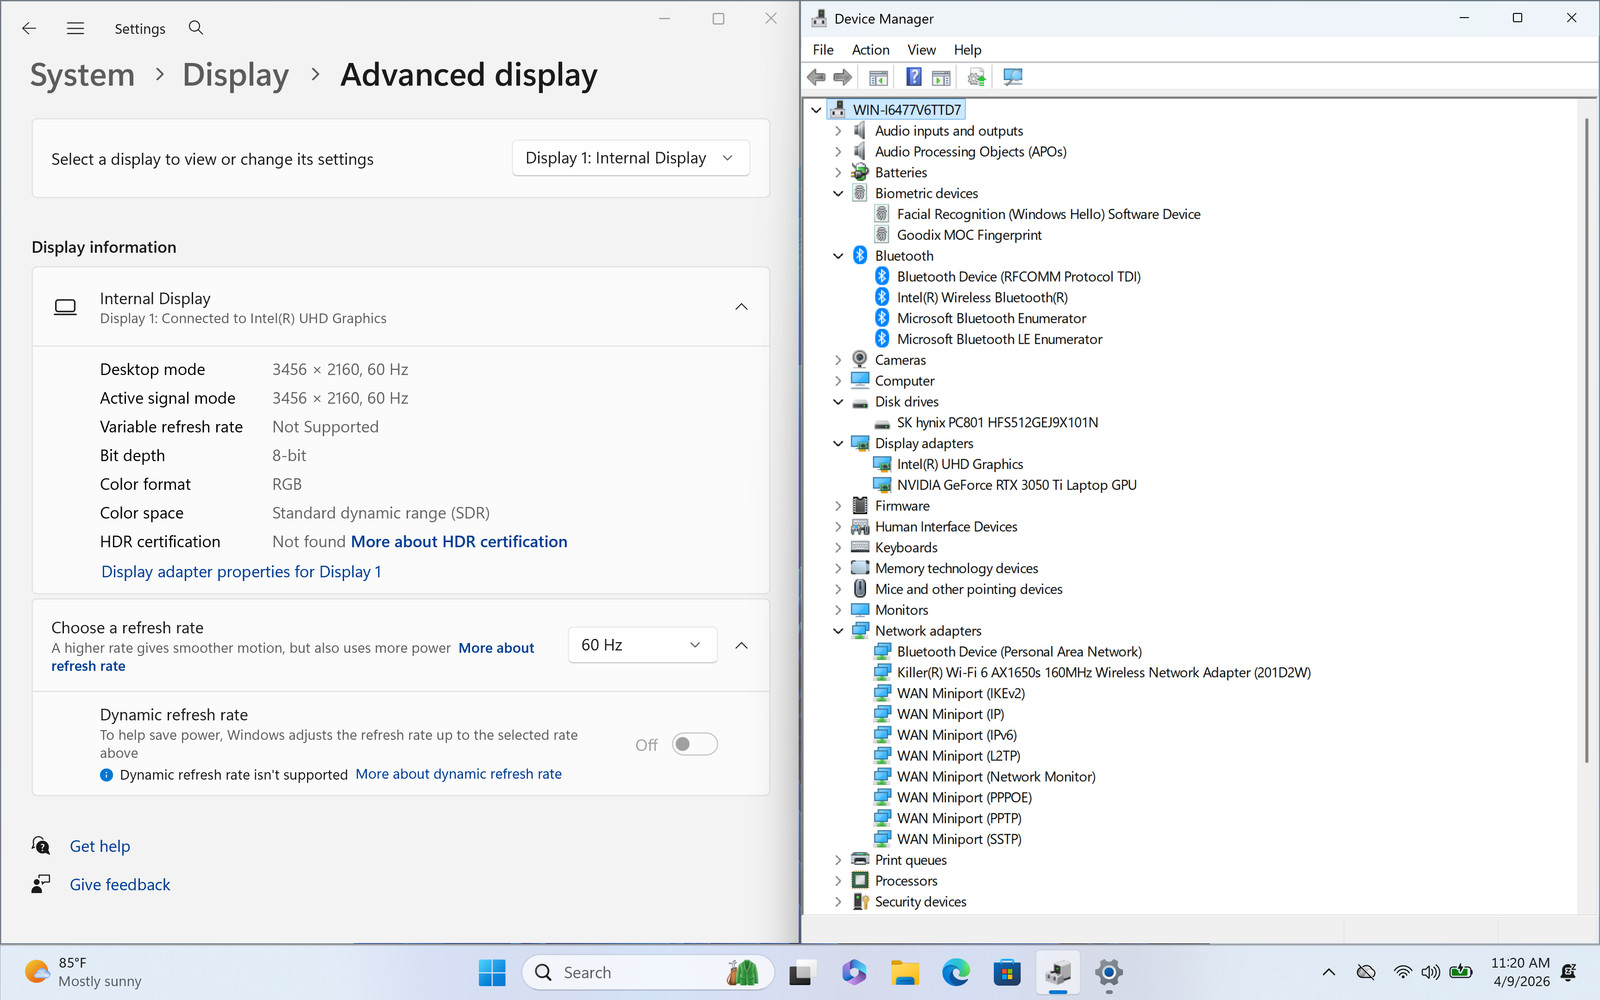Open the View menu in Device Manager
1600x1000 pixels.
click(x=921, y=50)
